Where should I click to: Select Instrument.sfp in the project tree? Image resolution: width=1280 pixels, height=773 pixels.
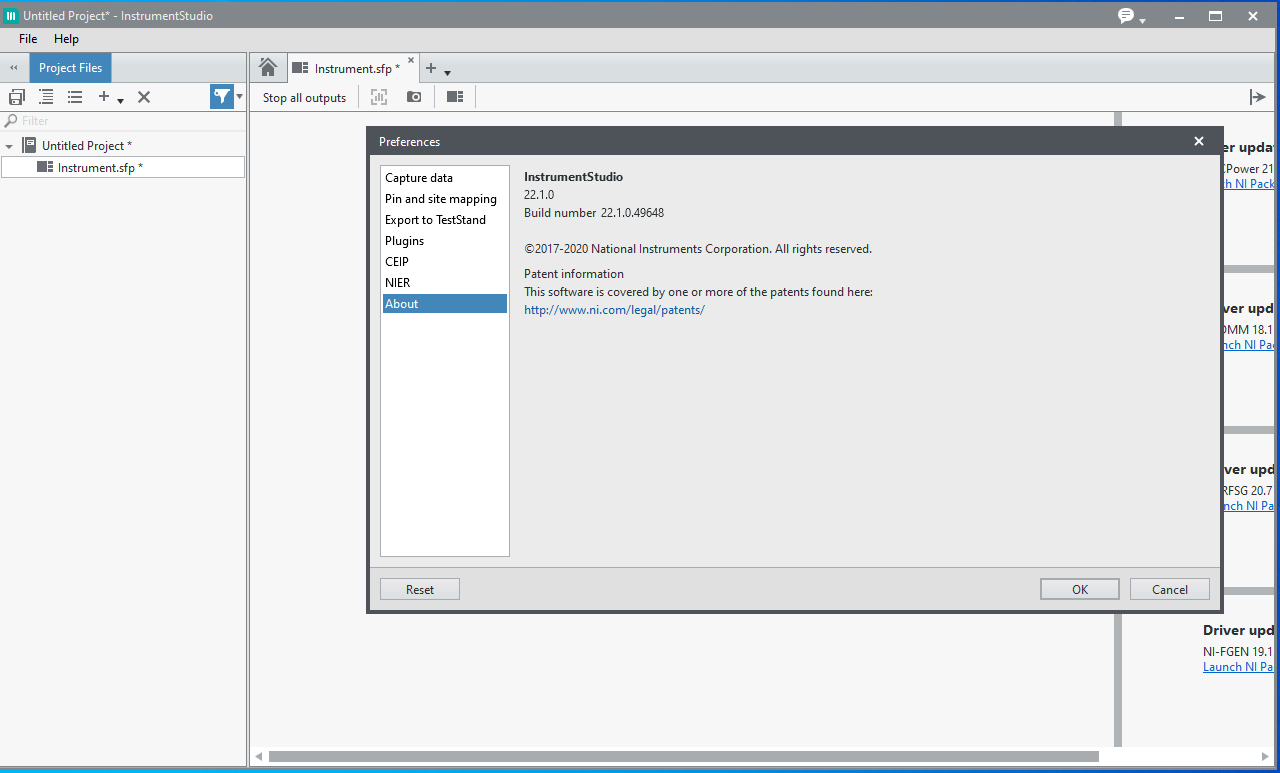pyautogui.click(x=100, y=167)
